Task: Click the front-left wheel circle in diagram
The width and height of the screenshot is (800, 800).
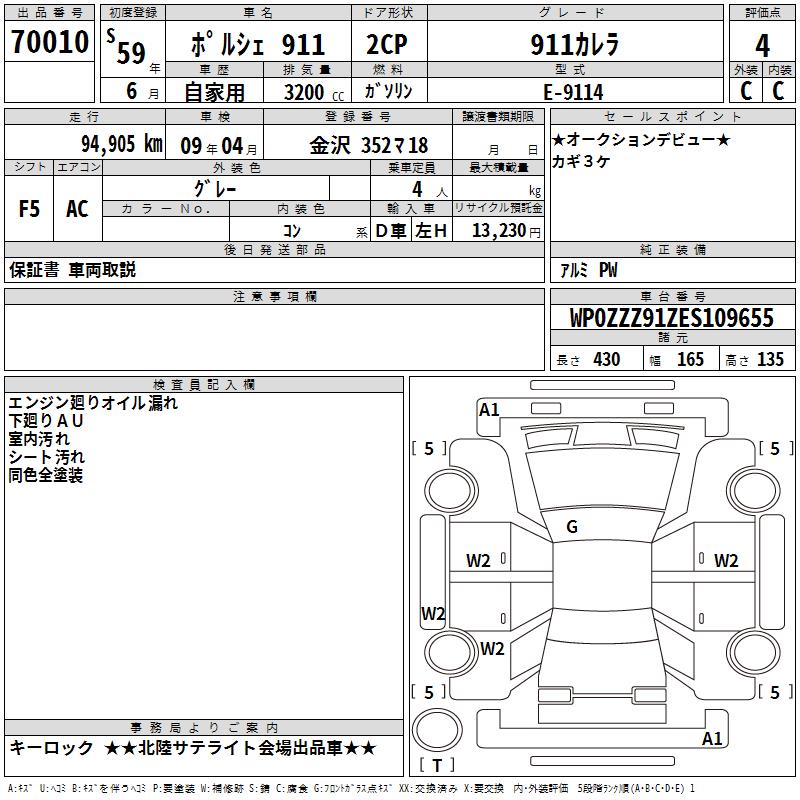Action: coord(451,491)
